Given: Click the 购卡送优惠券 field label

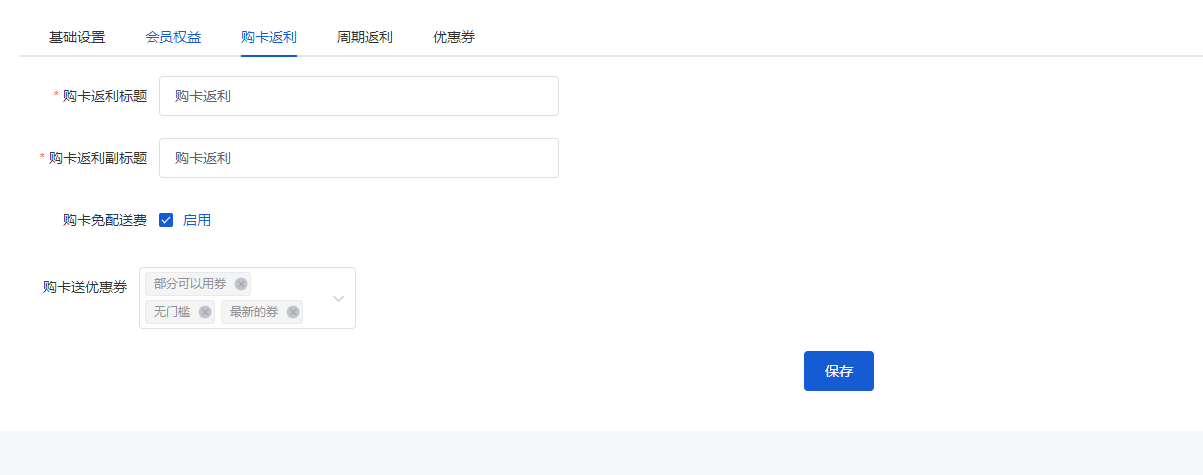Looking at the screenshot, I should pyautogui.click(x=85, y=287).
